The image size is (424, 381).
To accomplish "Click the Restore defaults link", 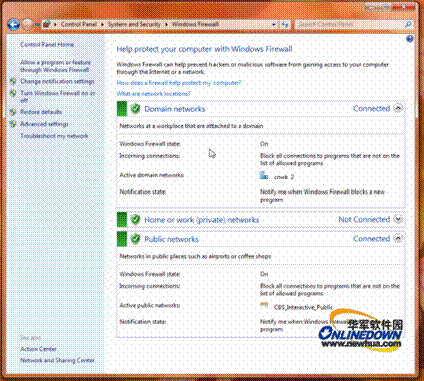I will [x=41, y=112].
